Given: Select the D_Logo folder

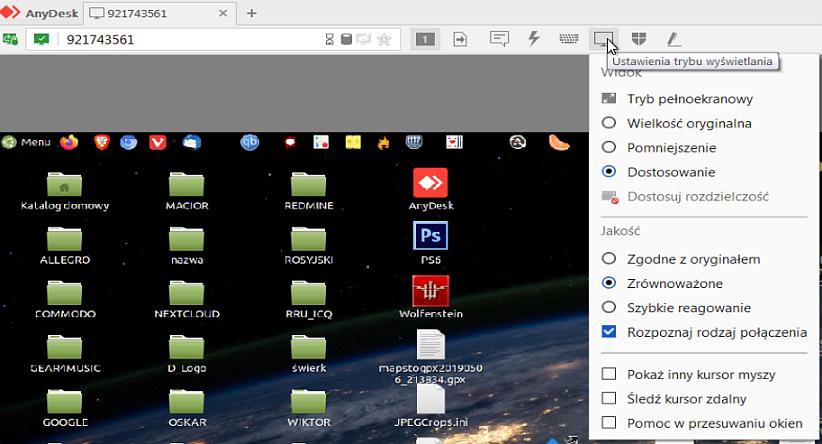Looking at the screenshot, I should 187,353.
